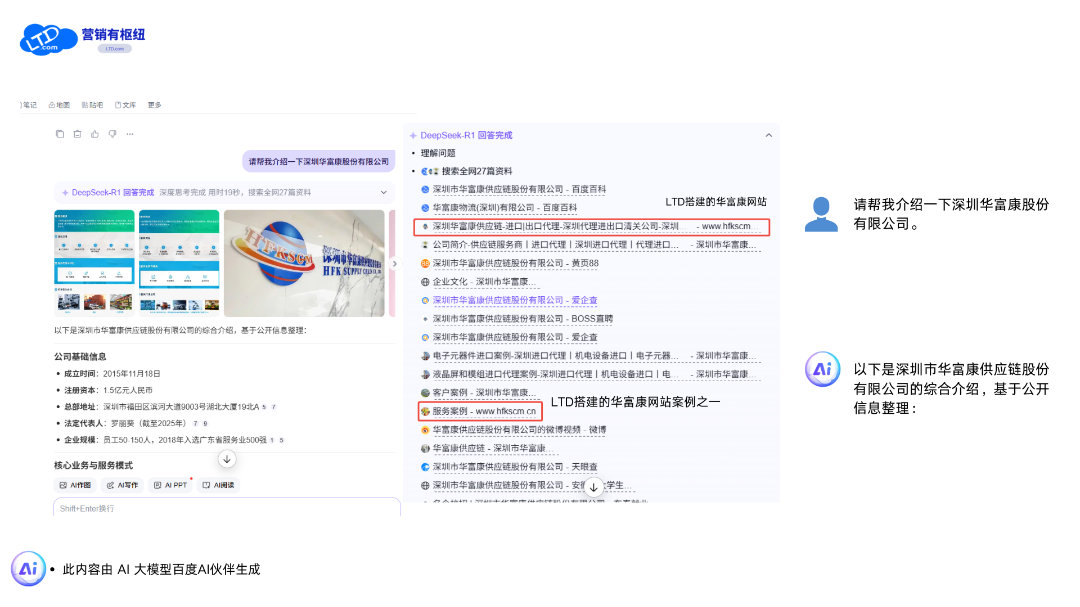Open 公司简介-供应链服务商 source link
The height and width of the screenshot is (607, 1080).
594,245
